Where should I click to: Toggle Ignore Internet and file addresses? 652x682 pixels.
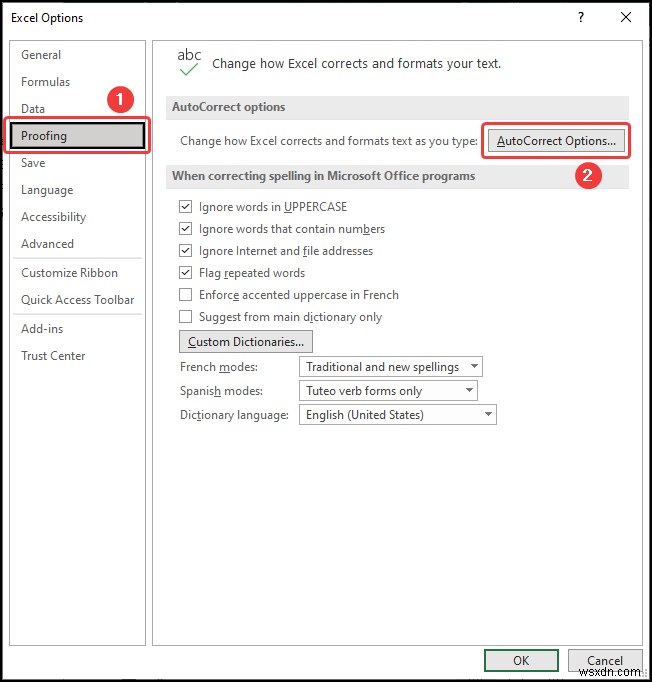point(186,251)
